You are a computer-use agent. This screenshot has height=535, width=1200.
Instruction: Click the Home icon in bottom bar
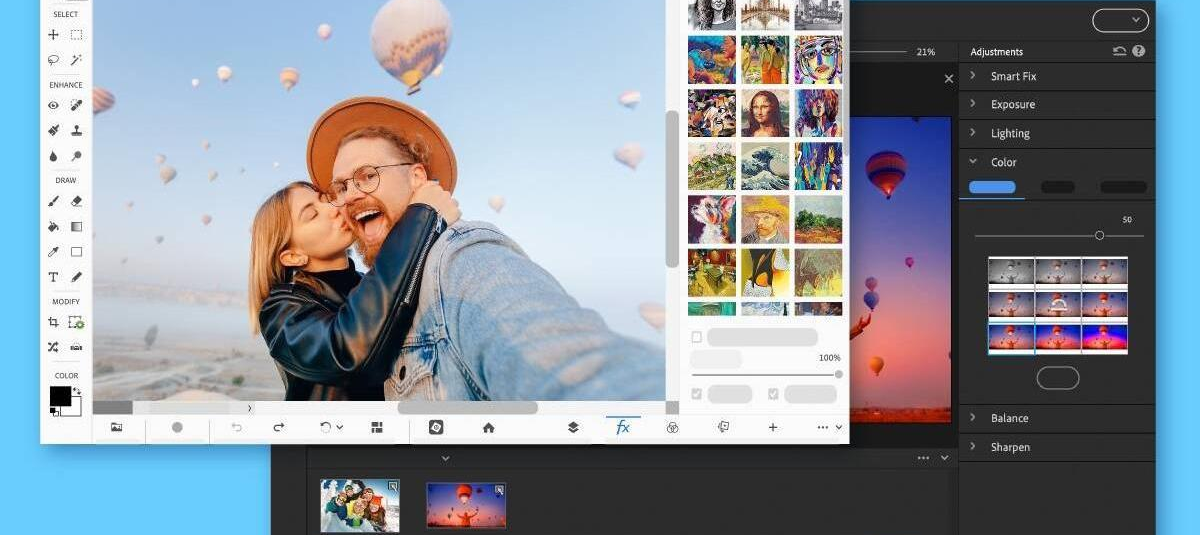(488, 427)
